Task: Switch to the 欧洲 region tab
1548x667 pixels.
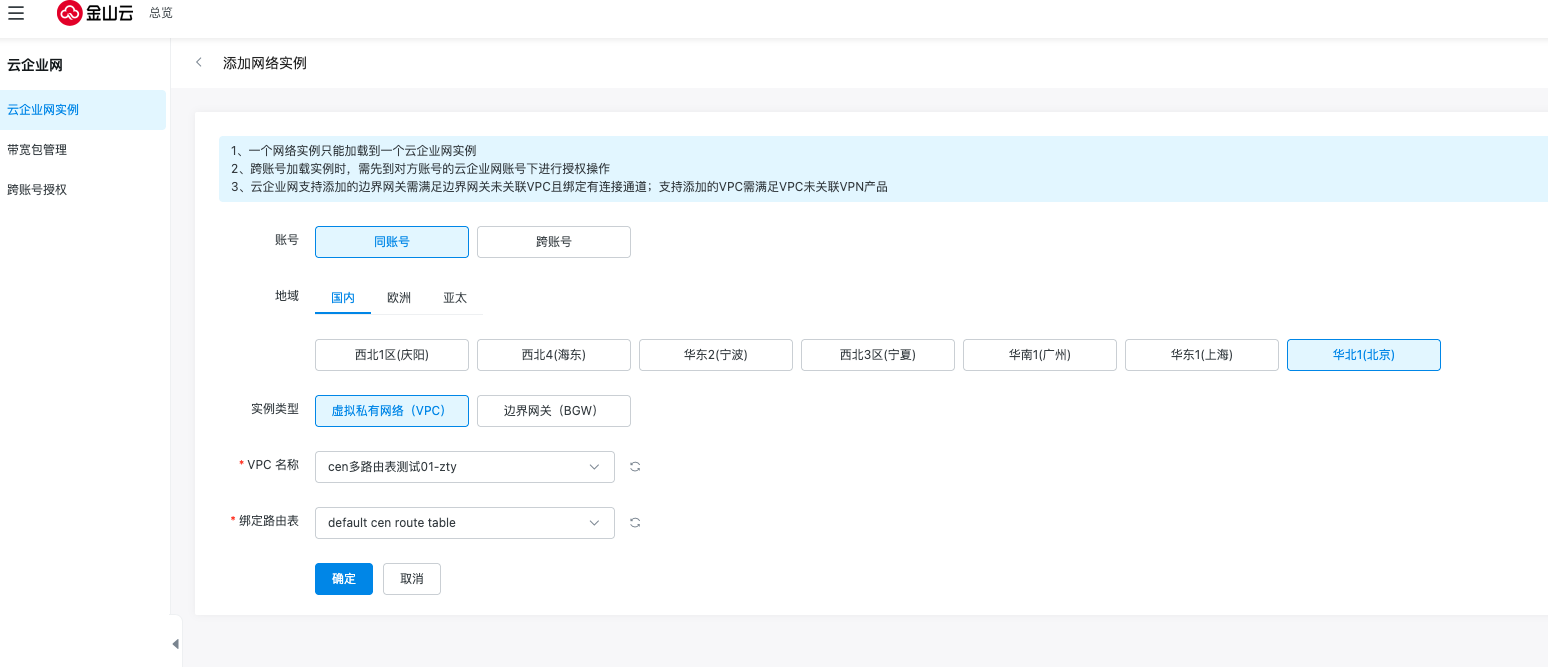Action: pos(399,298)
